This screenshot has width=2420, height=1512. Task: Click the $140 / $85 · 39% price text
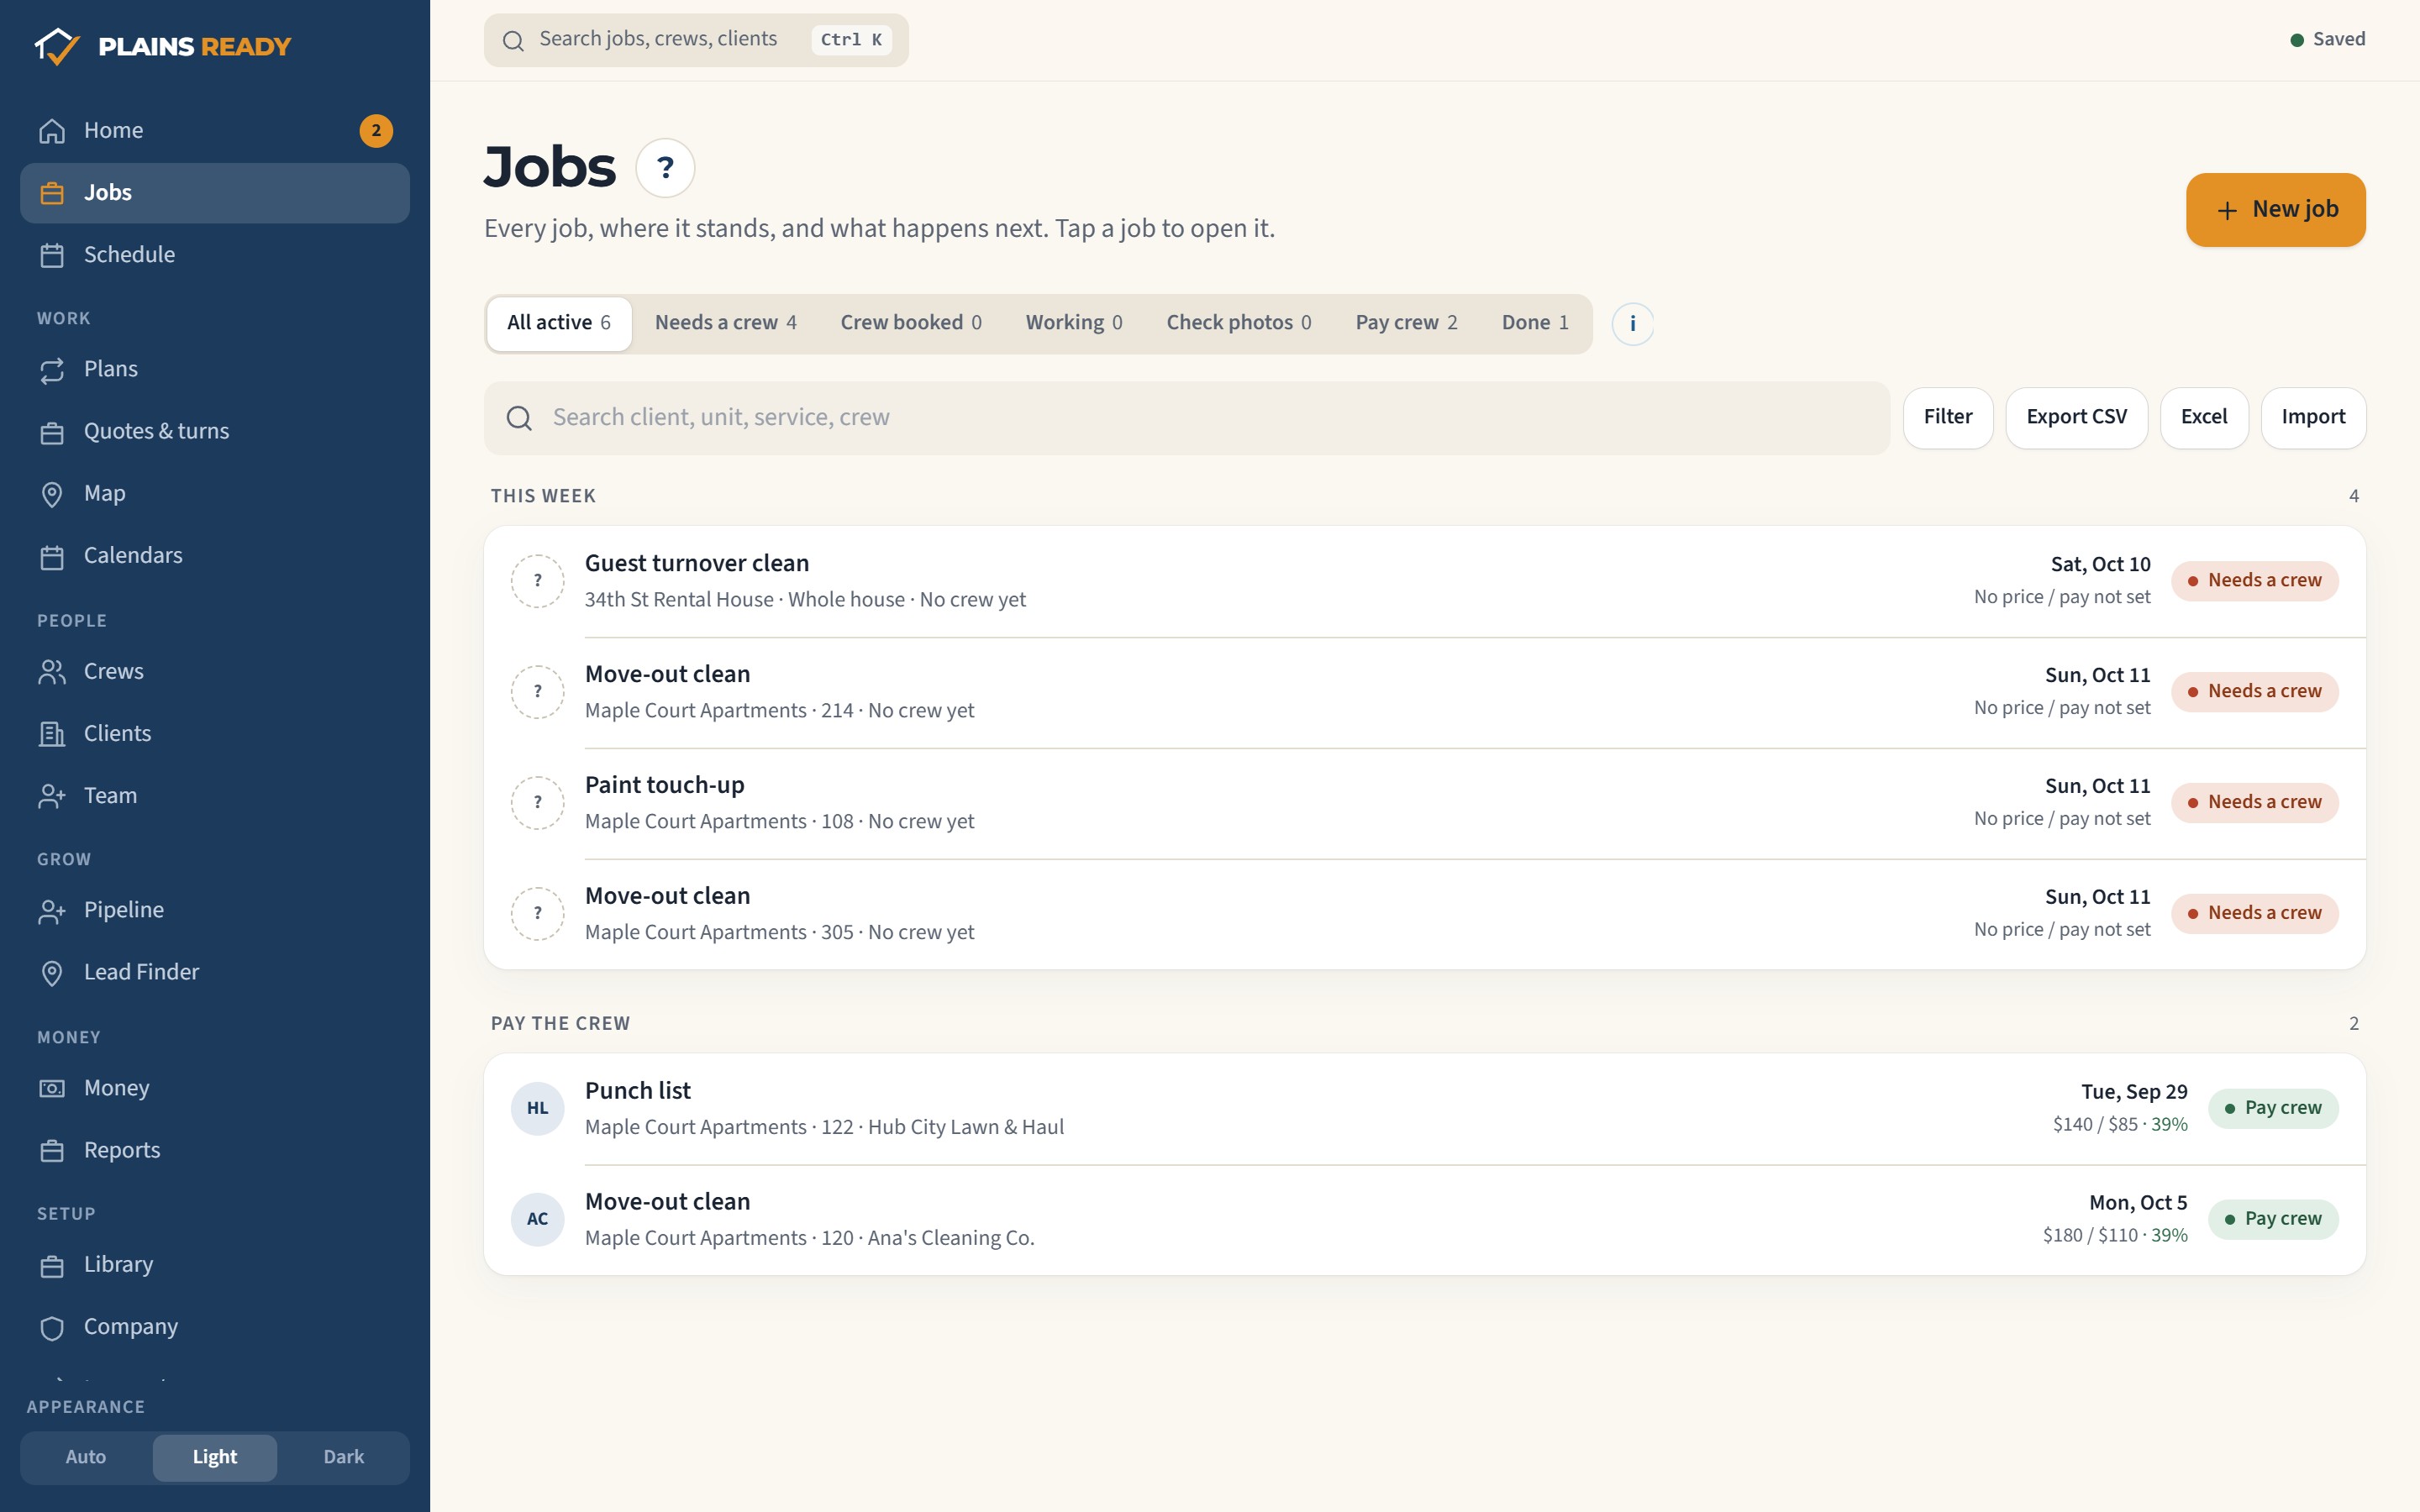(2120, 1125)
